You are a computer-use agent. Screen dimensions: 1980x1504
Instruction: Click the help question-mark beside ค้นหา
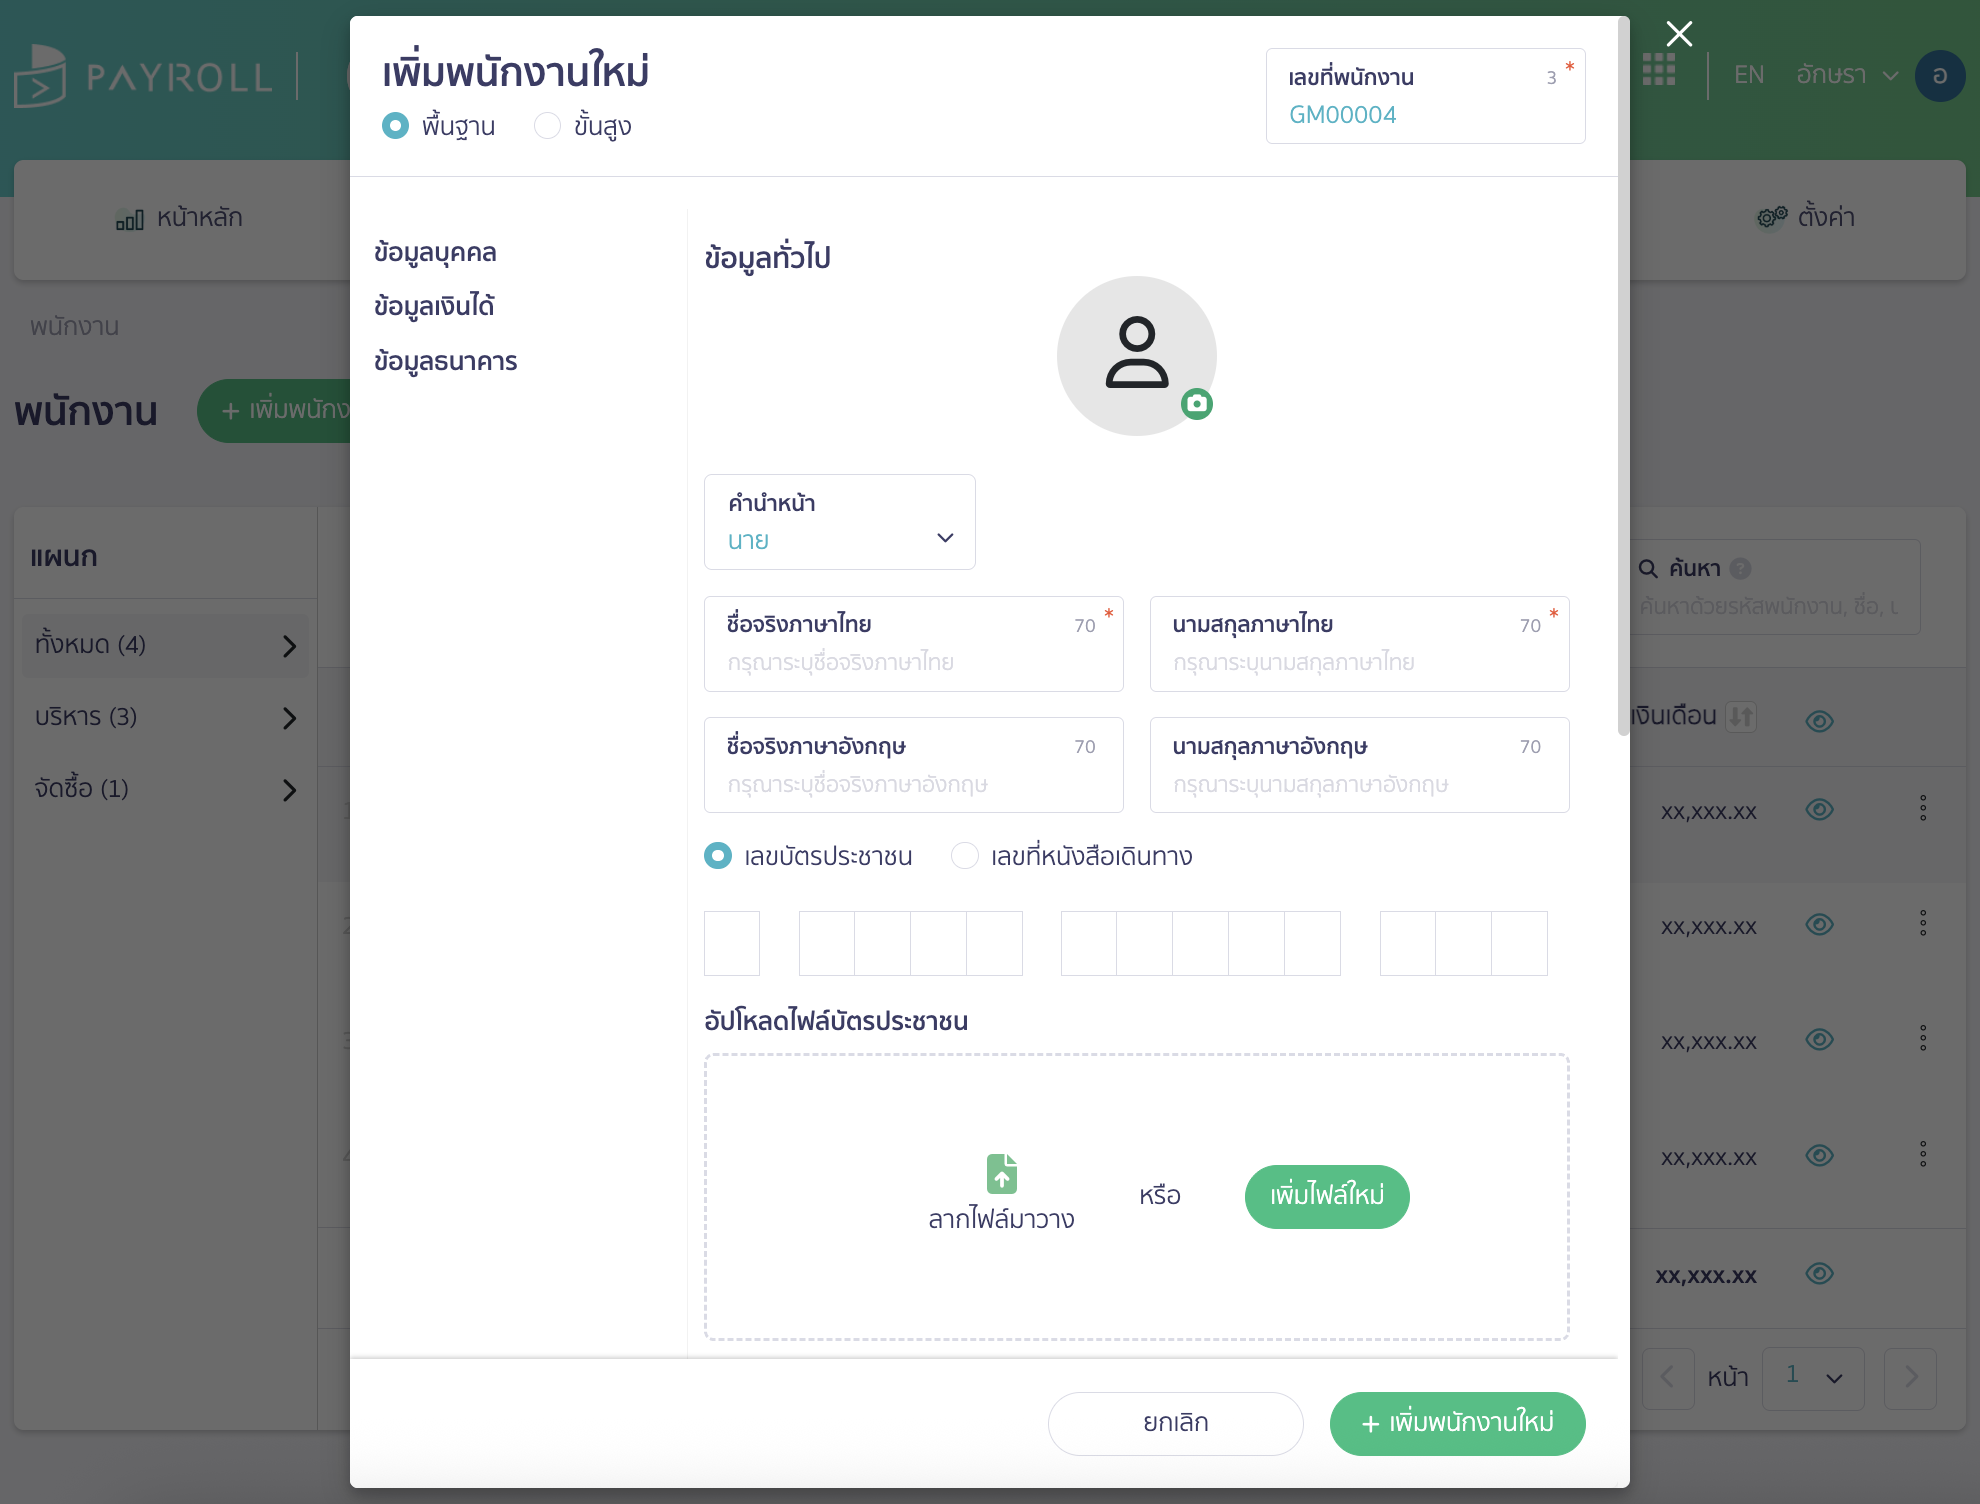[x=1742, y=568]
